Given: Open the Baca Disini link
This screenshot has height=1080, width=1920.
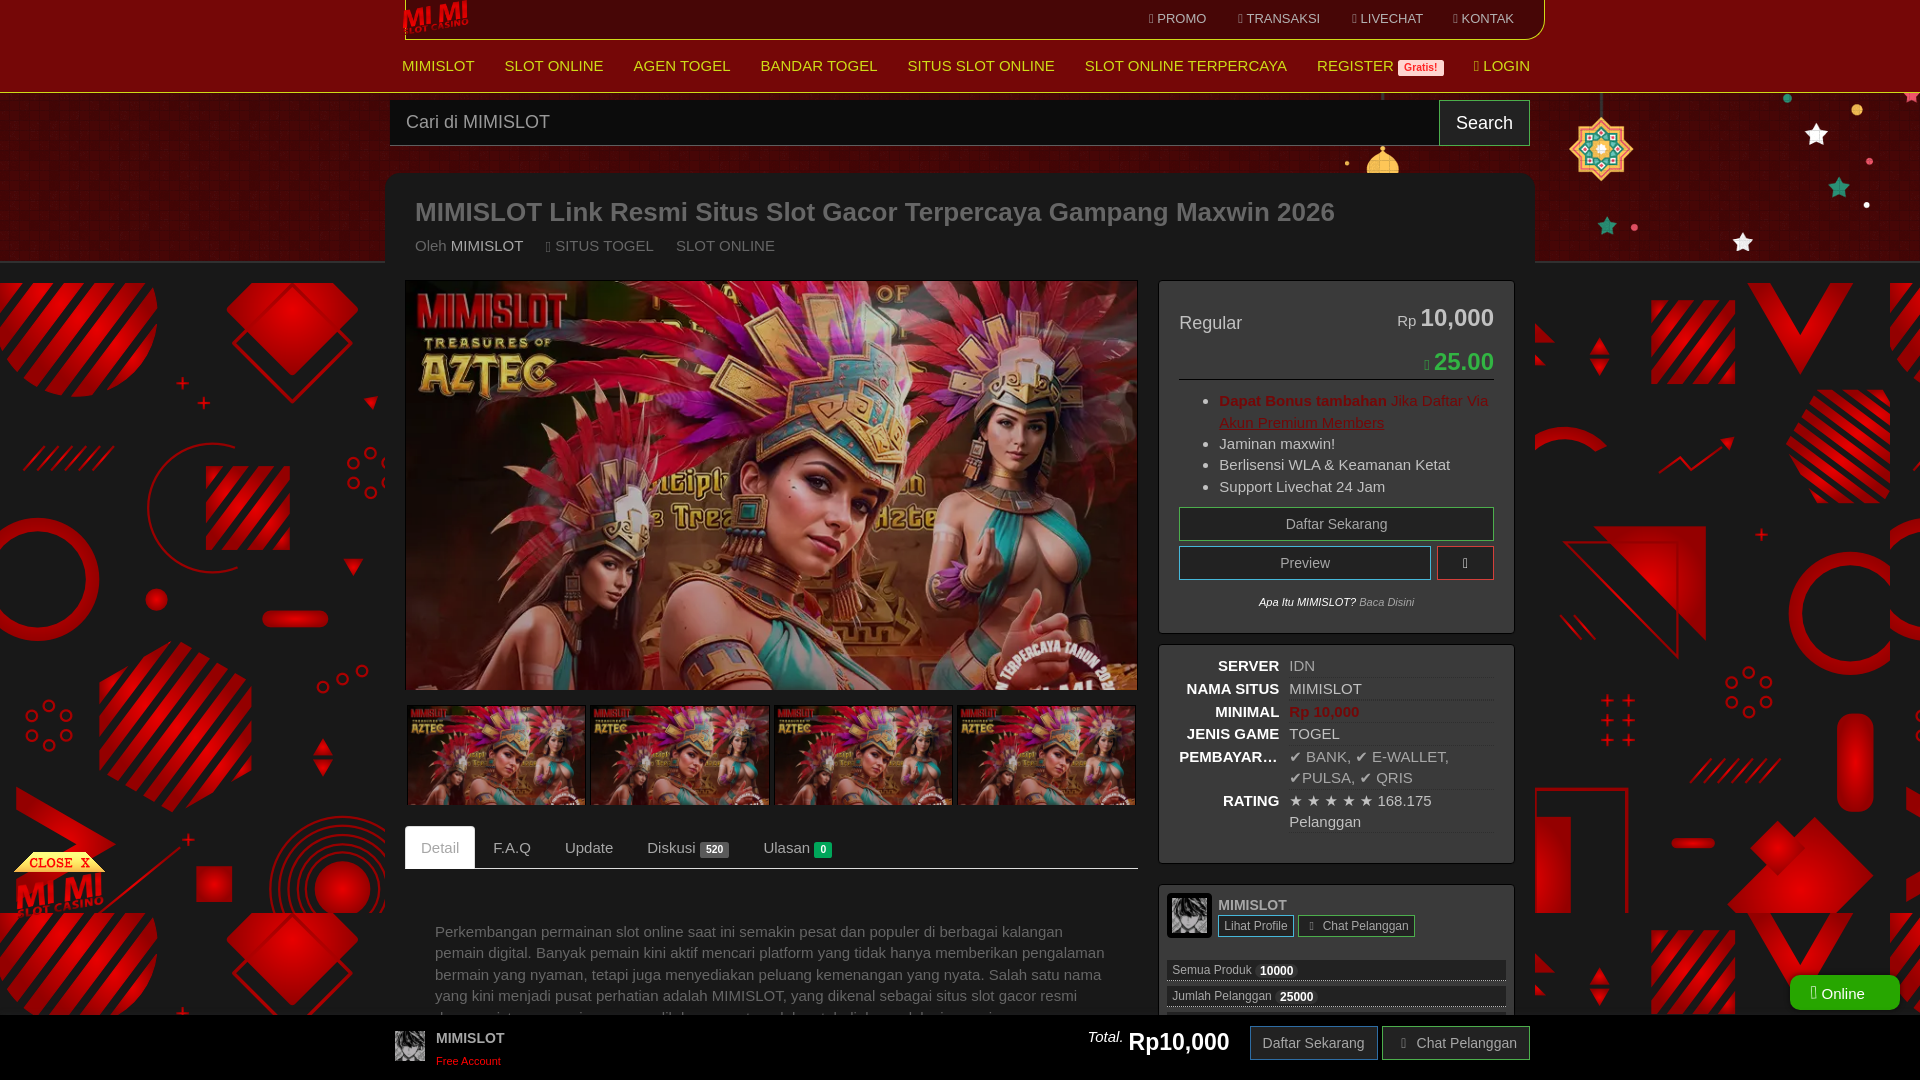Looking at the screenshot, I should click(x=1386, y=602).
